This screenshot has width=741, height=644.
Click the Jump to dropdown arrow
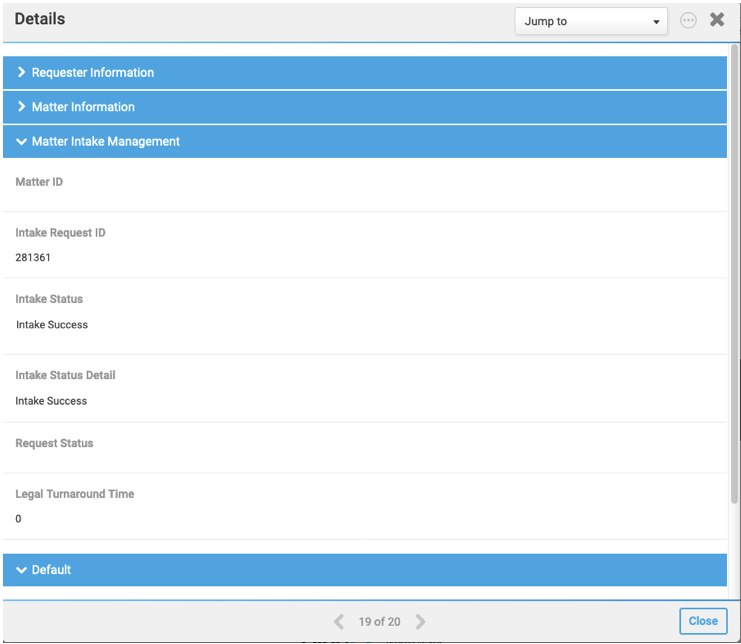click(656, 22)
